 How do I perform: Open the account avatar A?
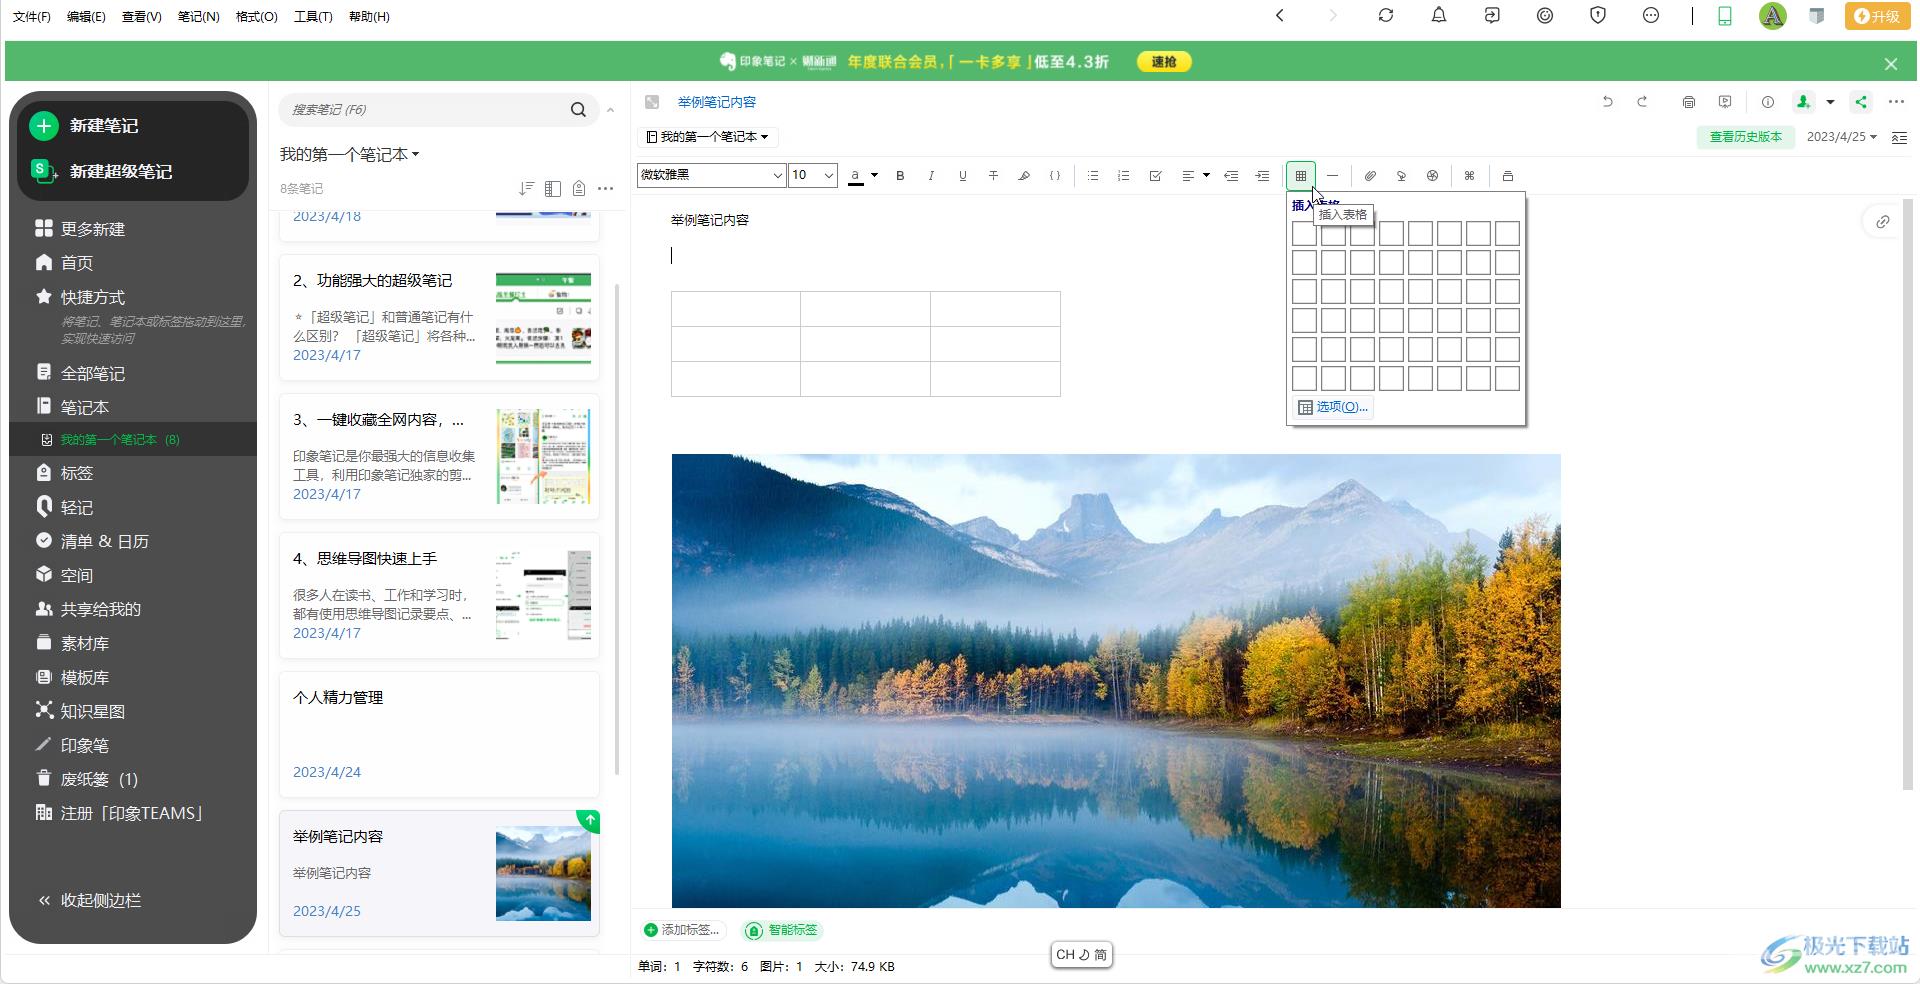click(1772, 15)
